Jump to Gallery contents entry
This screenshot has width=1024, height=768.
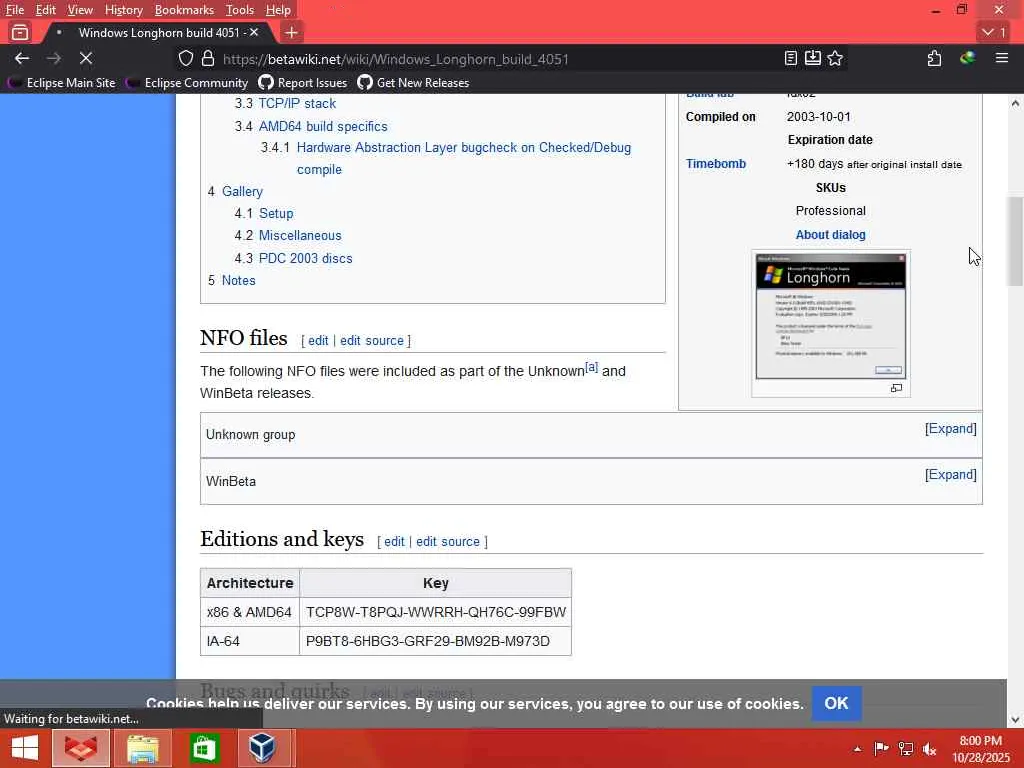(x=242, y=191)
